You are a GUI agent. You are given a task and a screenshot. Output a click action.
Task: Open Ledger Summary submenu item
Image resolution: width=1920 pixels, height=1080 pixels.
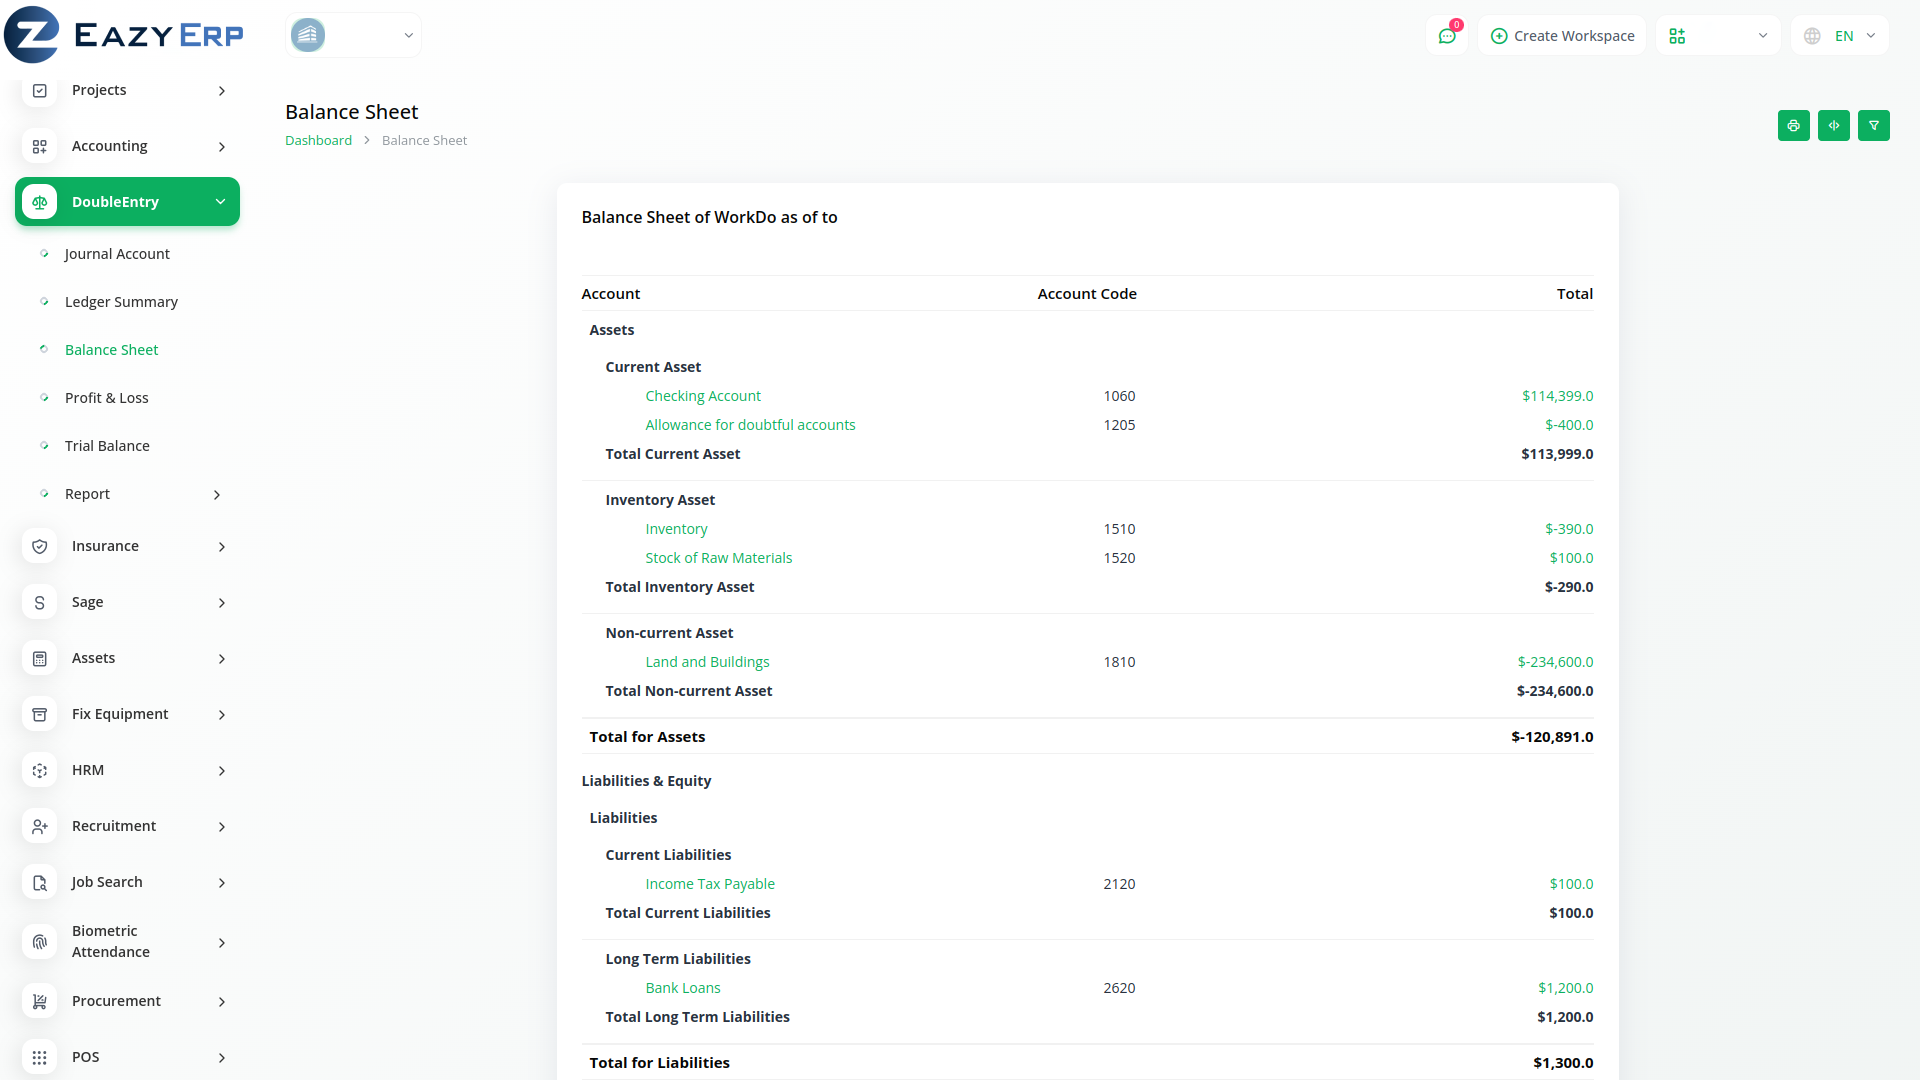[121, 302]
